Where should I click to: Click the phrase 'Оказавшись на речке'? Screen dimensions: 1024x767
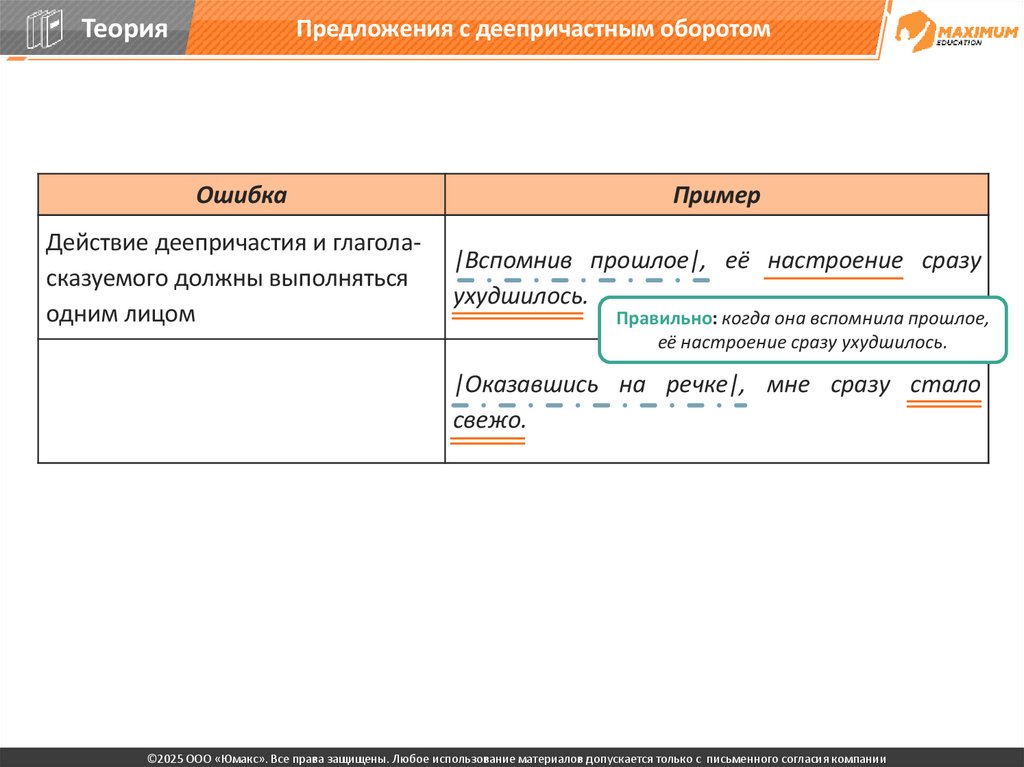[x=596, y=384]
